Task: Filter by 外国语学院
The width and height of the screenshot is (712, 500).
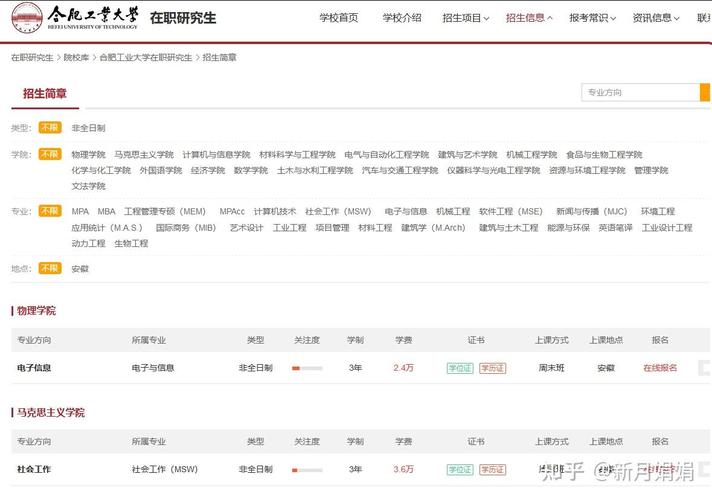Action: coord(161,170)
